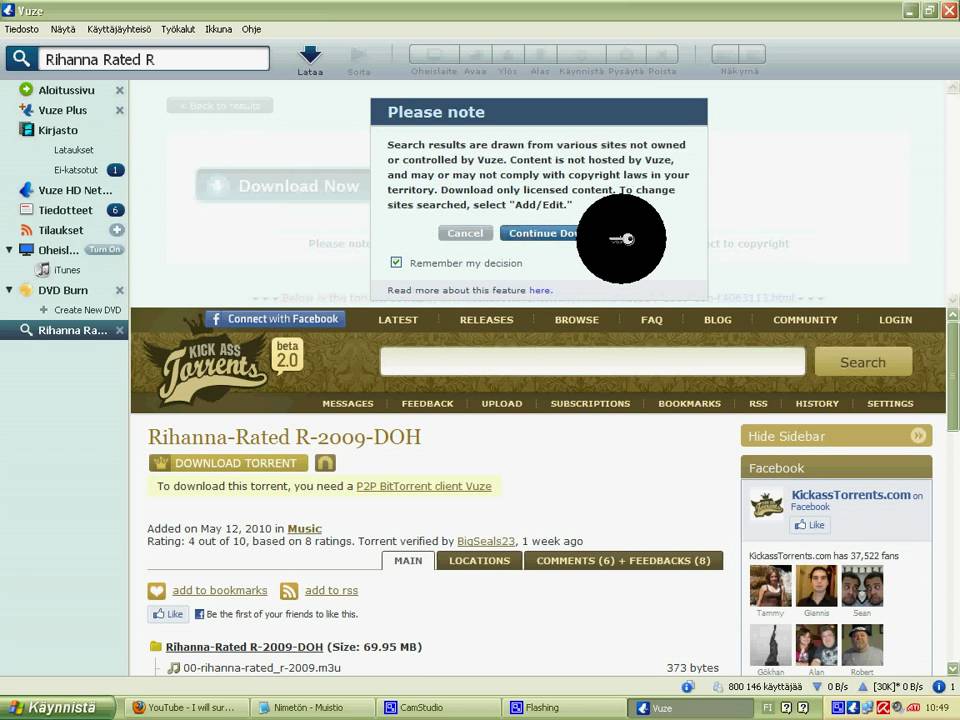Image resolution: width=960 pixels, height=720 pixels.
Task: Close the Rihanna Ra... search tab
Action: coord(120,330)
